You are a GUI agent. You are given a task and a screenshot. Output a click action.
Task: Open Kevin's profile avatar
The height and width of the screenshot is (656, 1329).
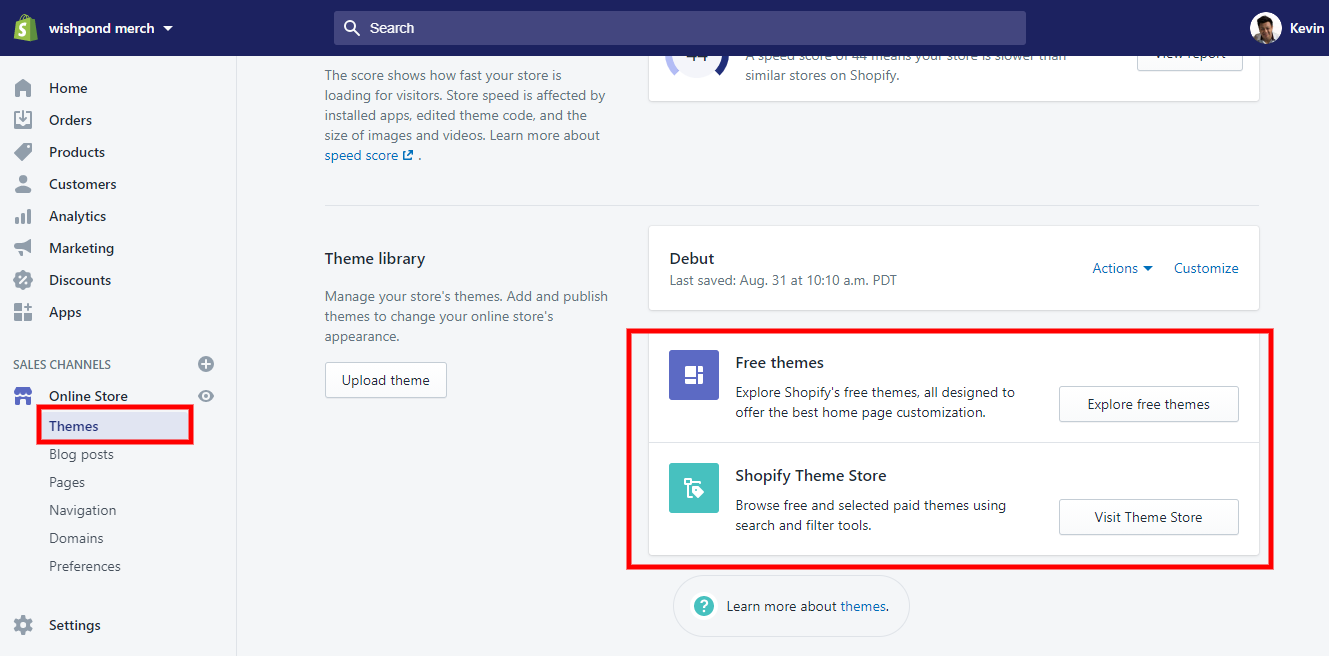1266,28
